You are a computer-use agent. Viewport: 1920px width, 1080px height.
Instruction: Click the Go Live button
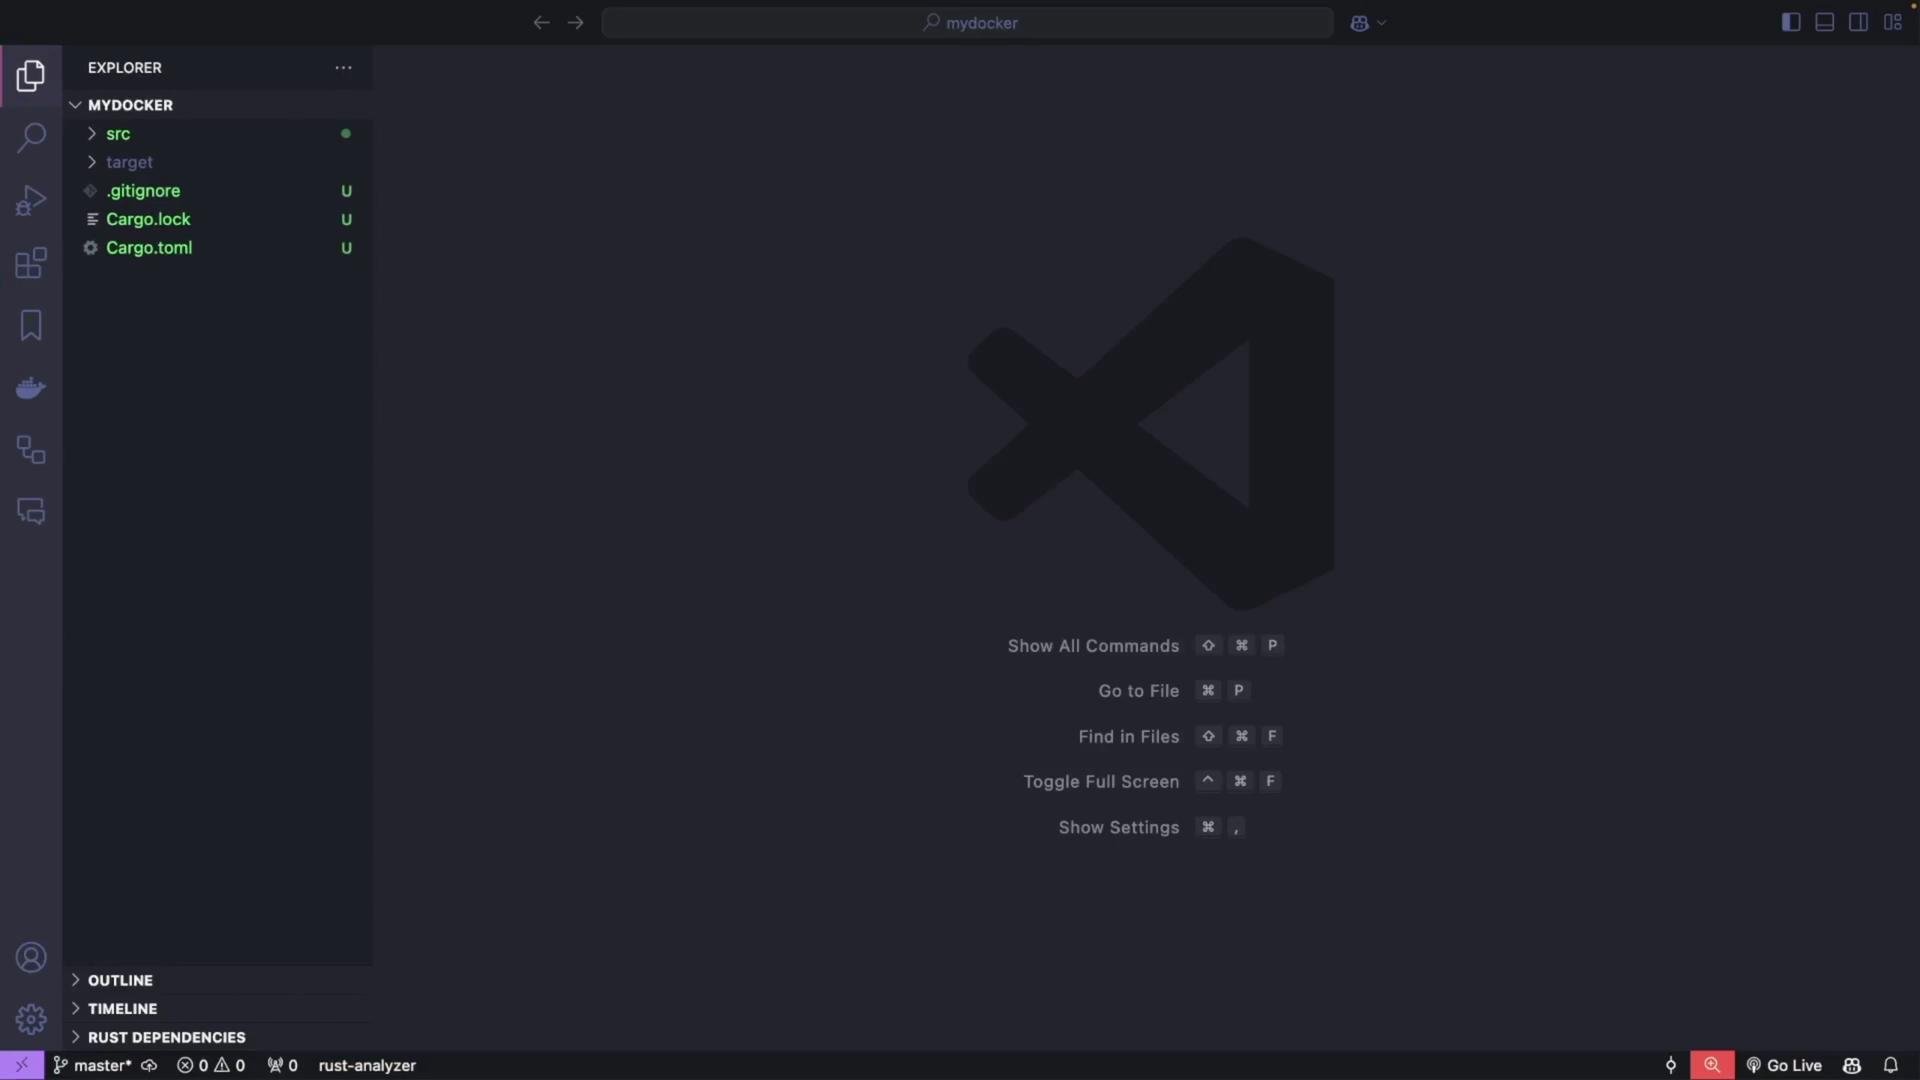[1784, 1065]
